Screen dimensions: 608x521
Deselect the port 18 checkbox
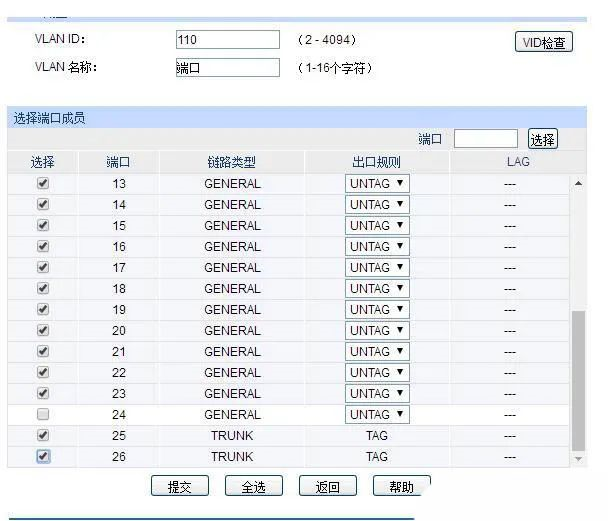[43, 288]
